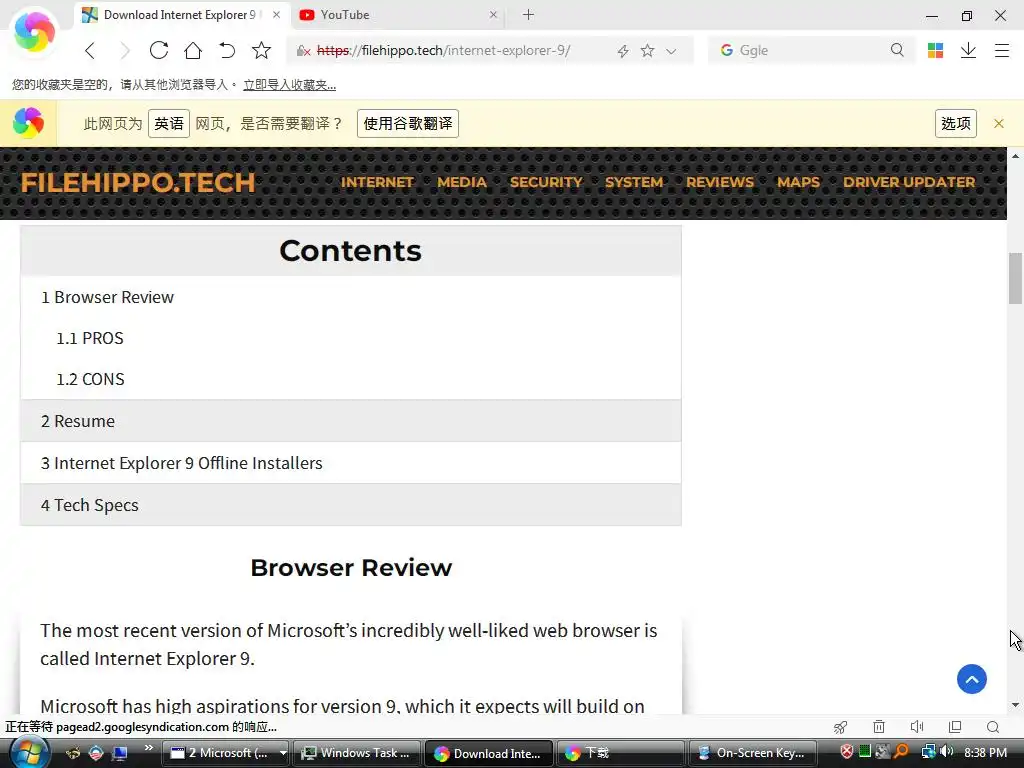Viewport: 1024px width, 768px height.
Task: Click into the Google search box
Action: click(x=810, y=50)
